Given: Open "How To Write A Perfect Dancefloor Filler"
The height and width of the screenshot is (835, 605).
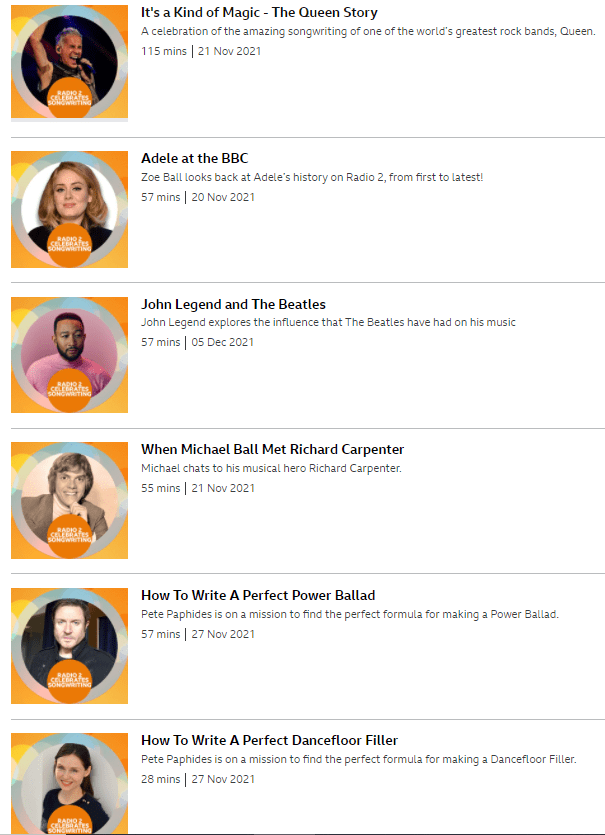Looking at the screenshot, I should click(x=269, y=740).
